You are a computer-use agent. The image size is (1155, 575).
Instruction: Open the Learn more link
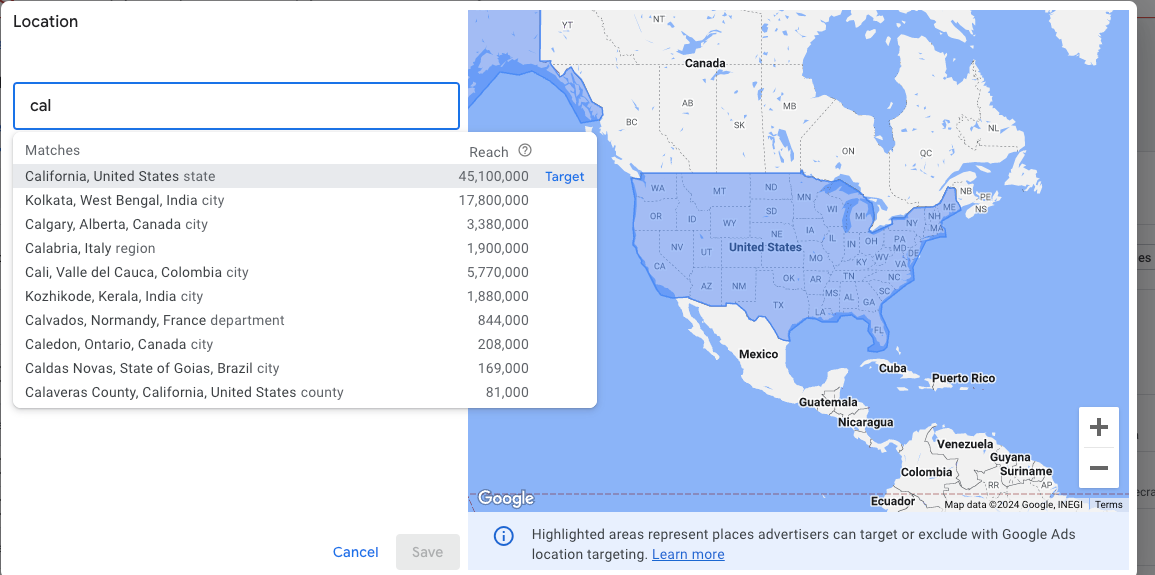pos(688,554)
